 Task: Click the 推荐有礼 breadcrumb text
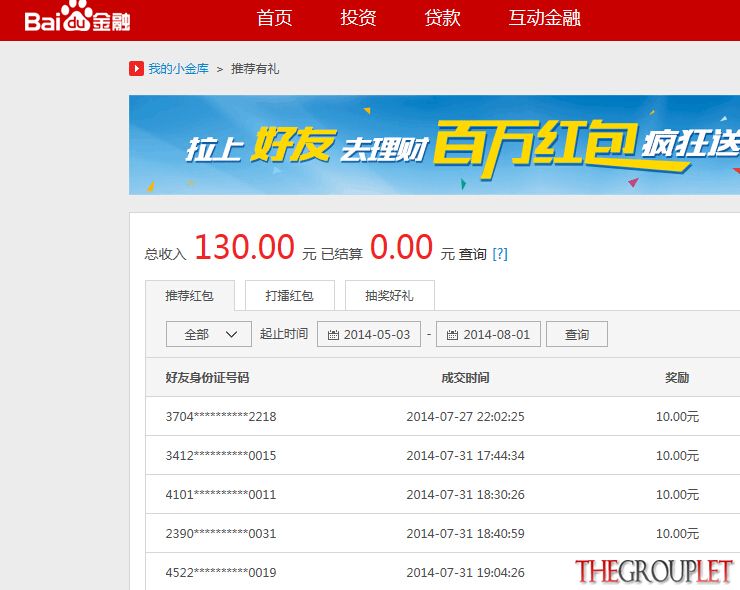pyautogui.click(x=255, y=69)
